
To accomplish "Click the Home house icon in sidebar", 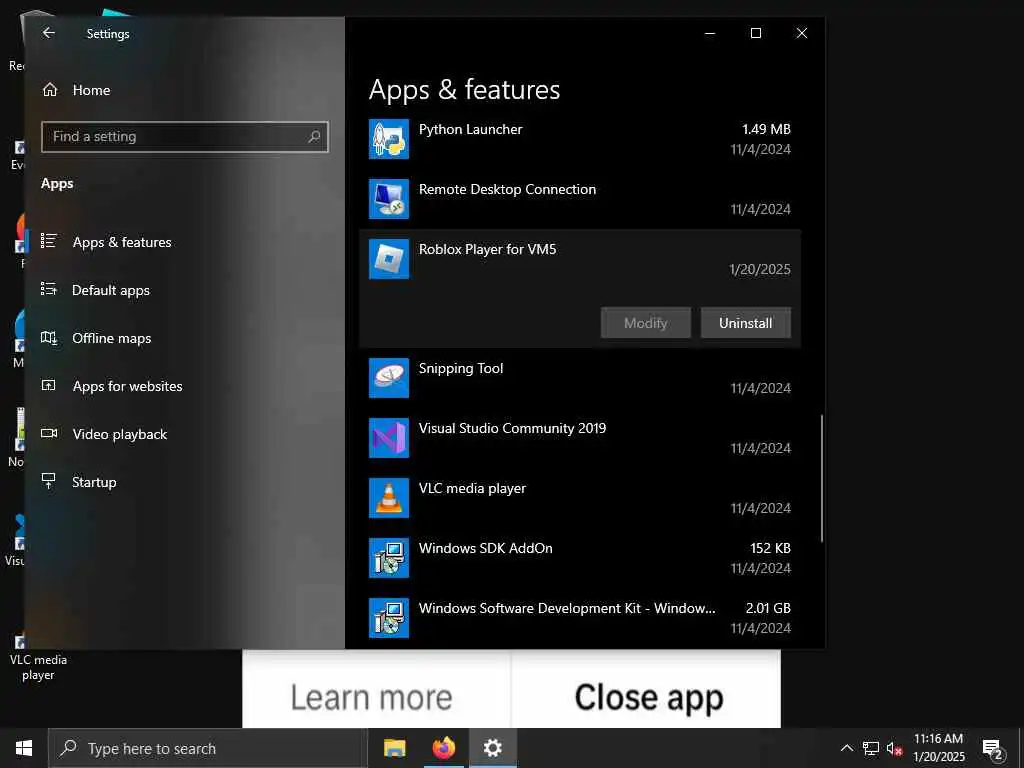I will (50, 89).
